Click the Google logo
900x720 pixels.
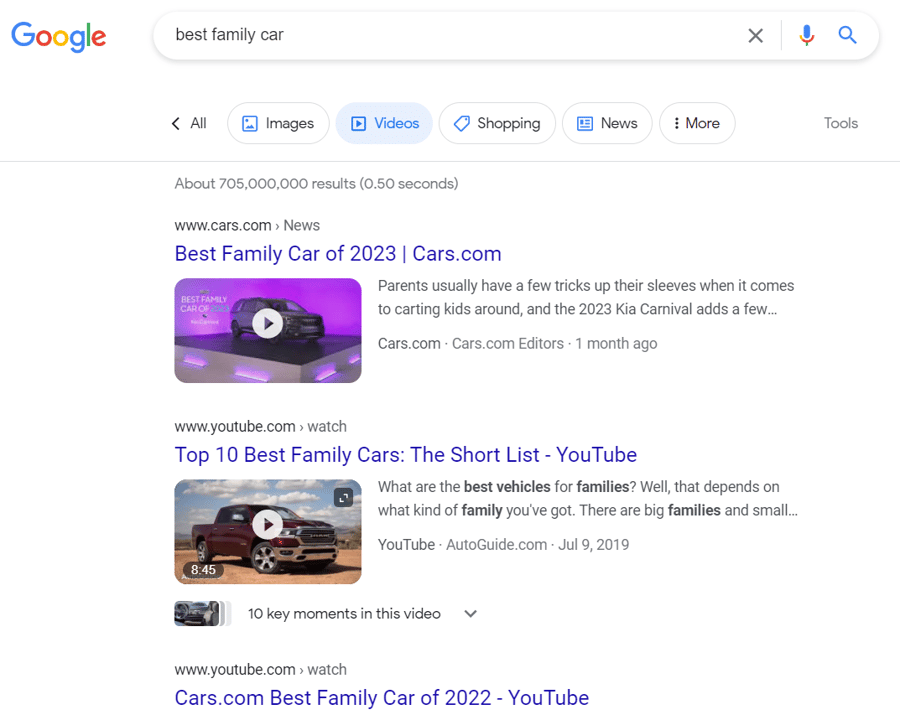point(58,37)
